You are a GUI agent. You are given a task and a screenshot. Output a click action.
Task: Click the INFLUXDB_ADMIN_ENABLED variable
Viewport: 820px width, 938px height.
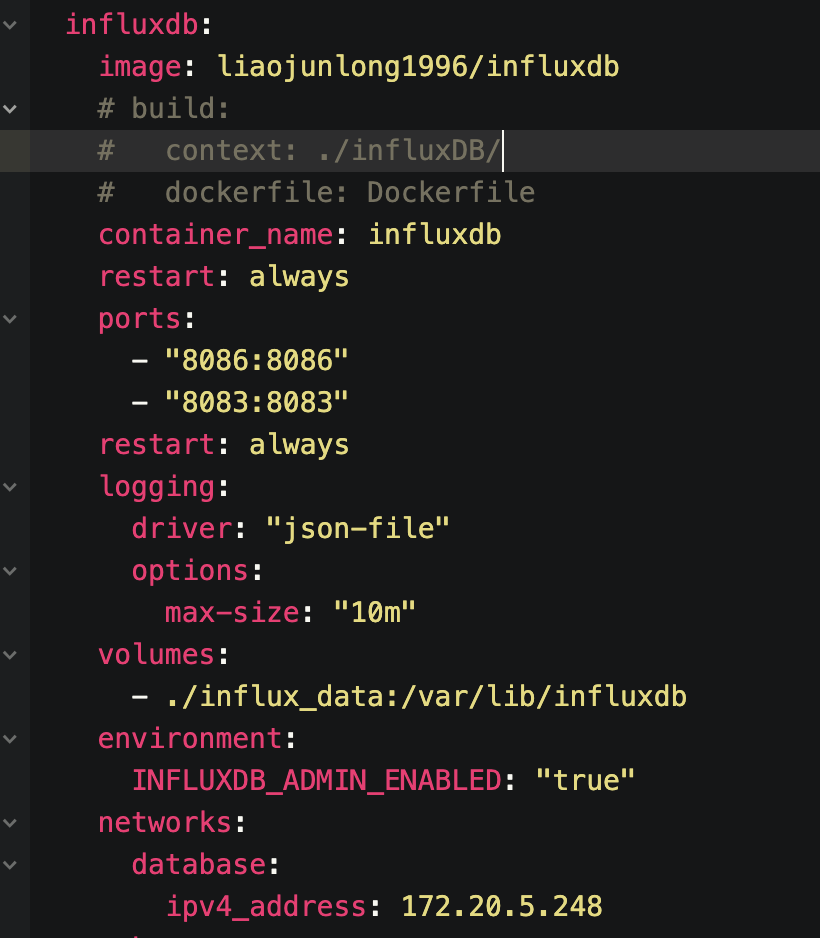316,781
